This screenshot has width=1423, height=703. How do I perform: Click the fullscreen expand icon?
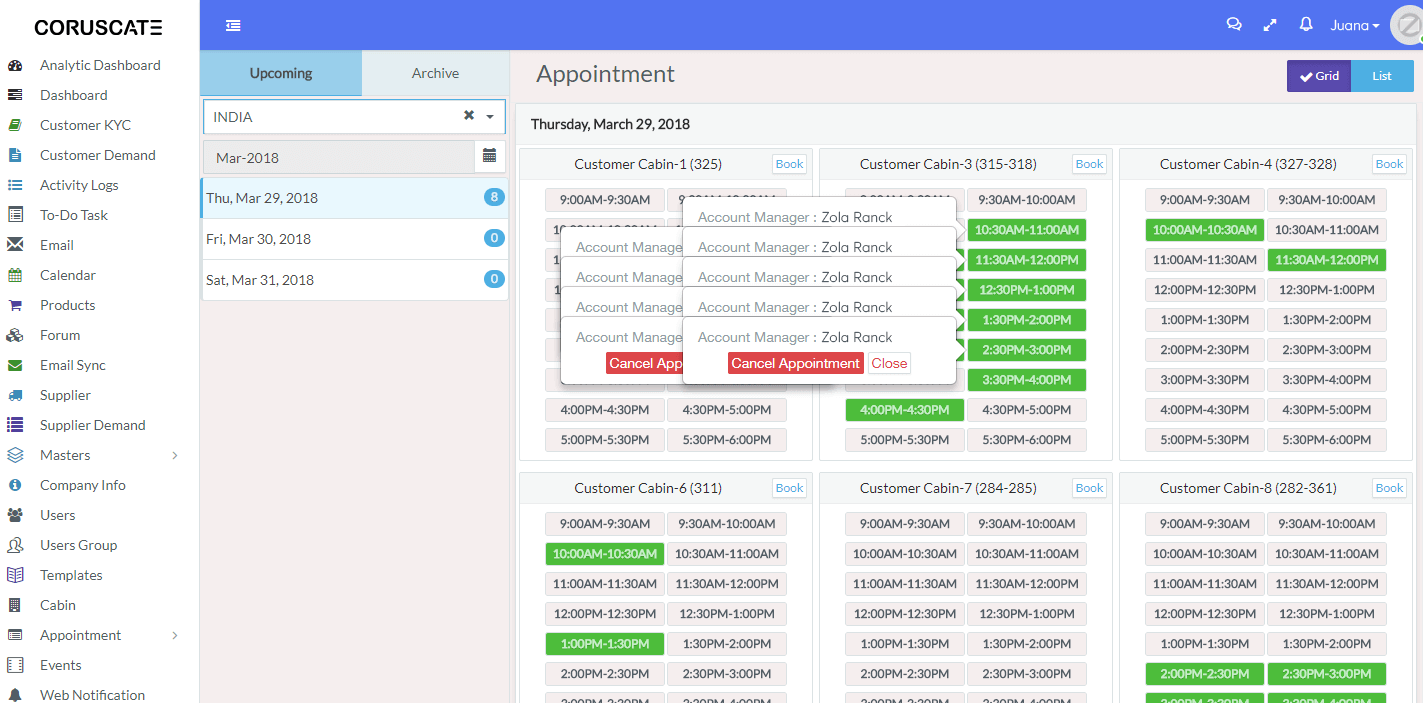(x=1270, y=25)
